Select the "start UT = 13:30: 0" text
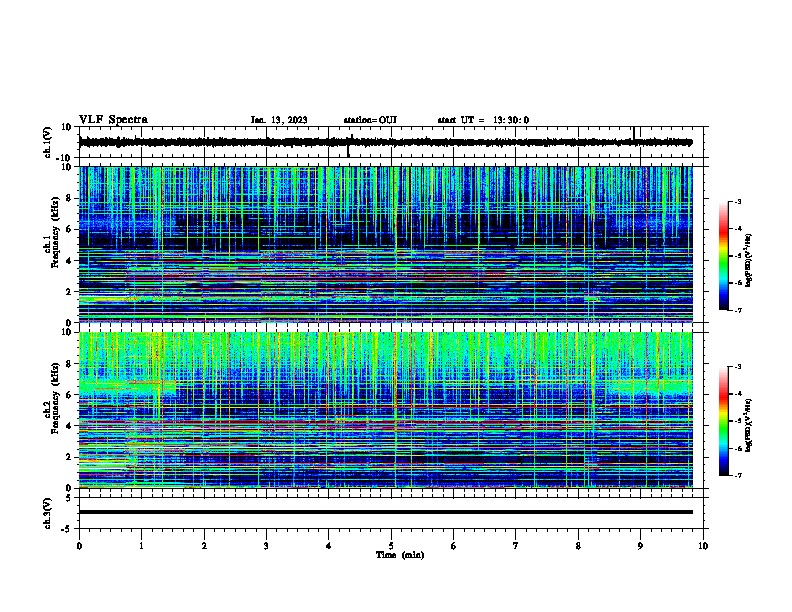The height and width of the screenshot is (612, 792). [x=483, y=120]
